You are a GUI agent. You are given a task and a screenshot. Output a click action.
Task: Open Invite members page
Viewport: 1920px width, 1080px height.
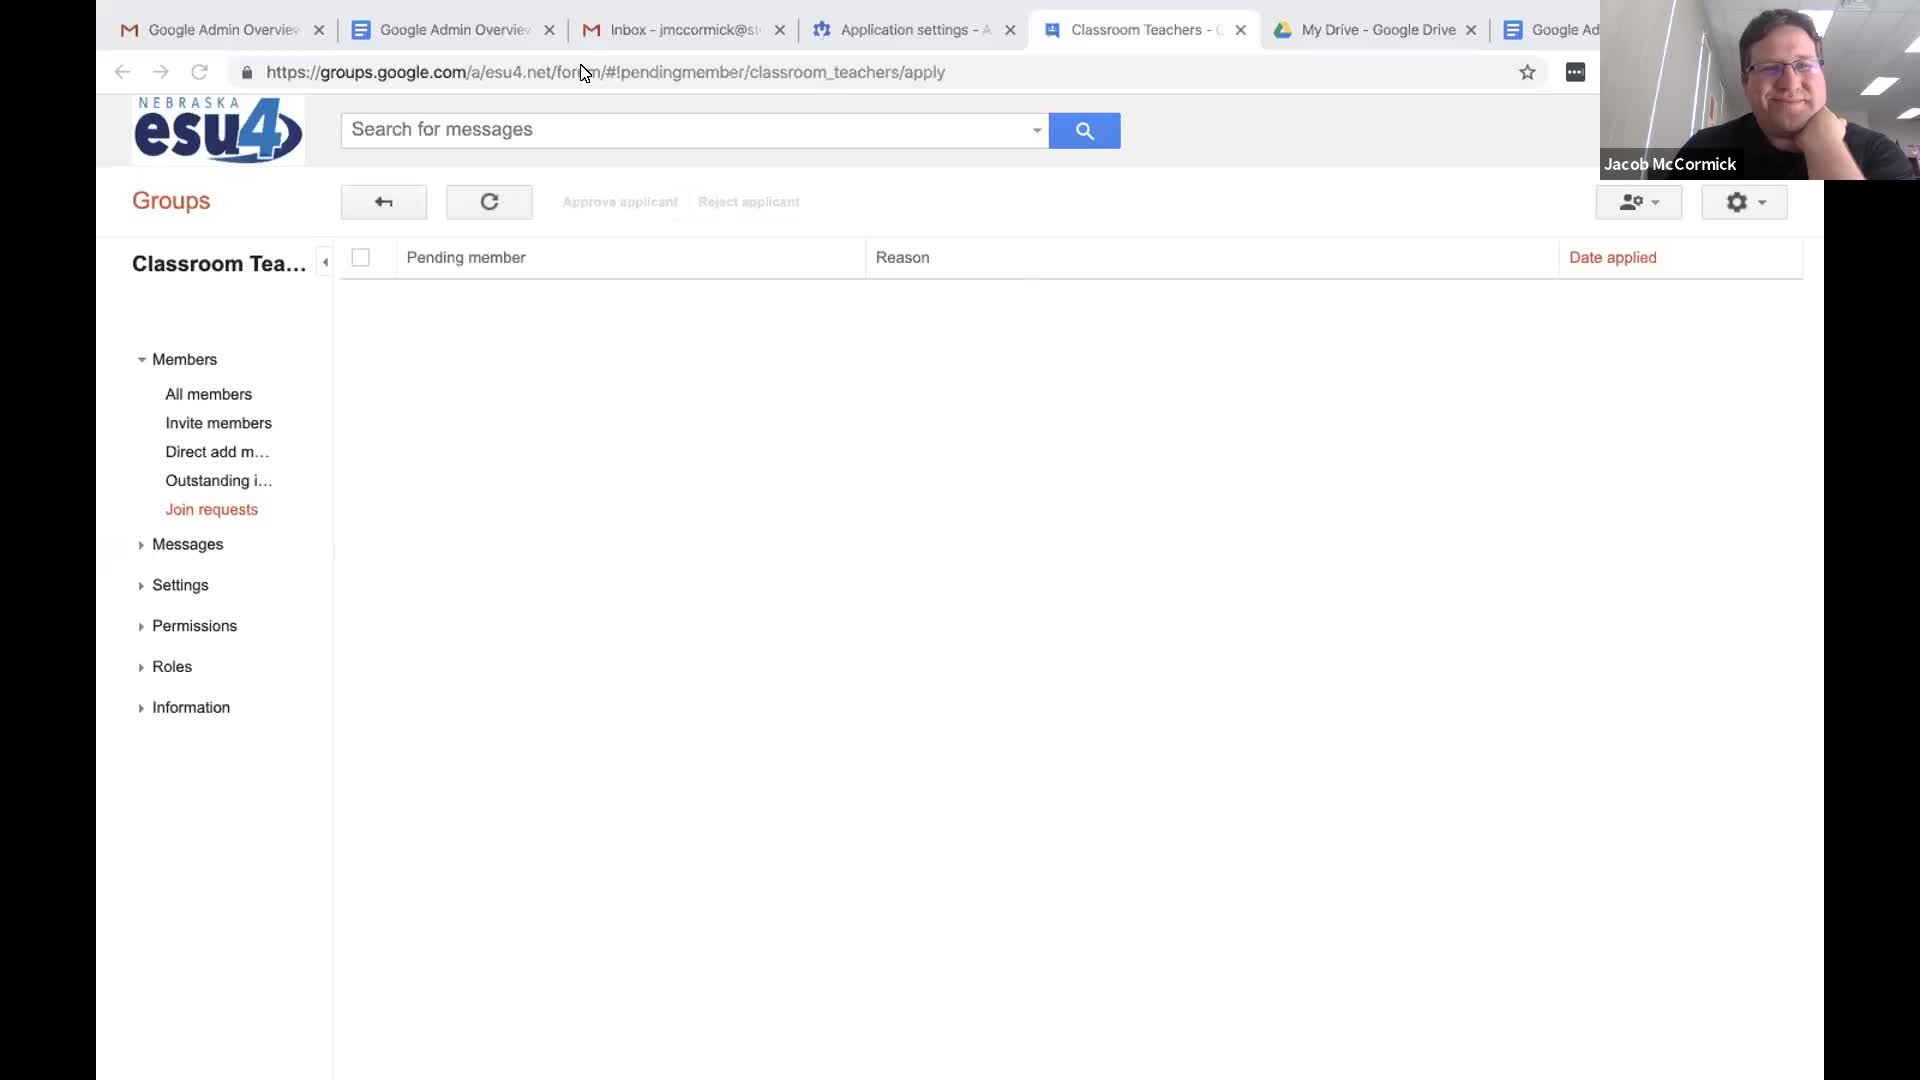[x=218, y=423]
